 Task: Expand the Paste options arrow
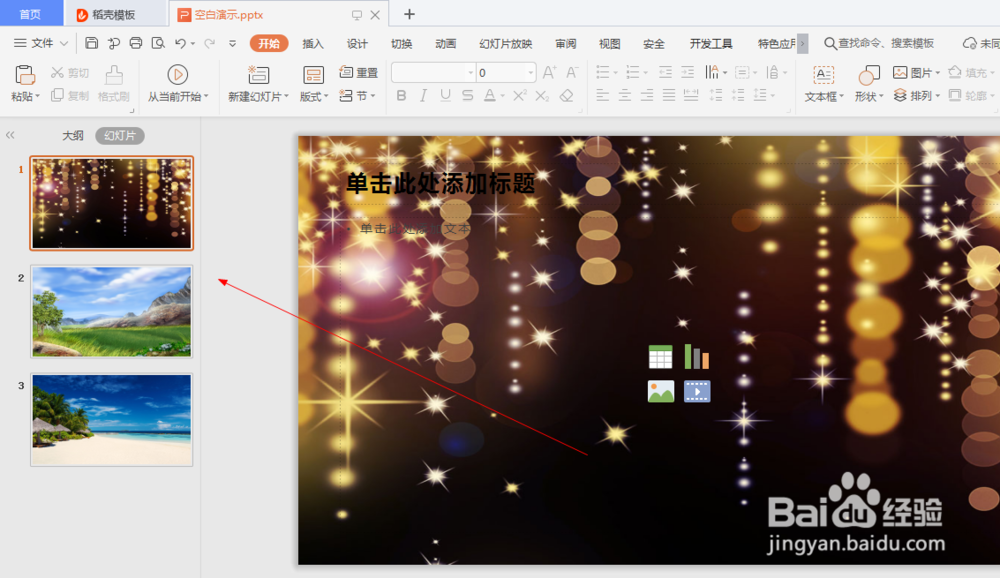click(x=38, y=97)
